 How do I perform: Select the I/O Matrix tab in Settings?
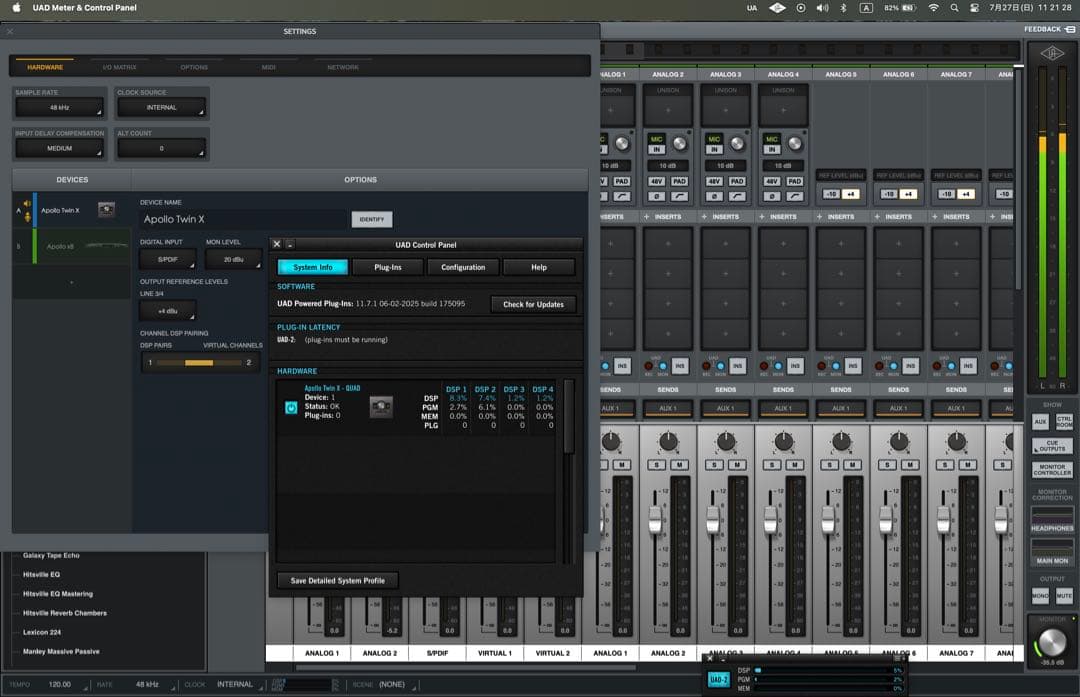pyautogui.click(x=119, y=66)
